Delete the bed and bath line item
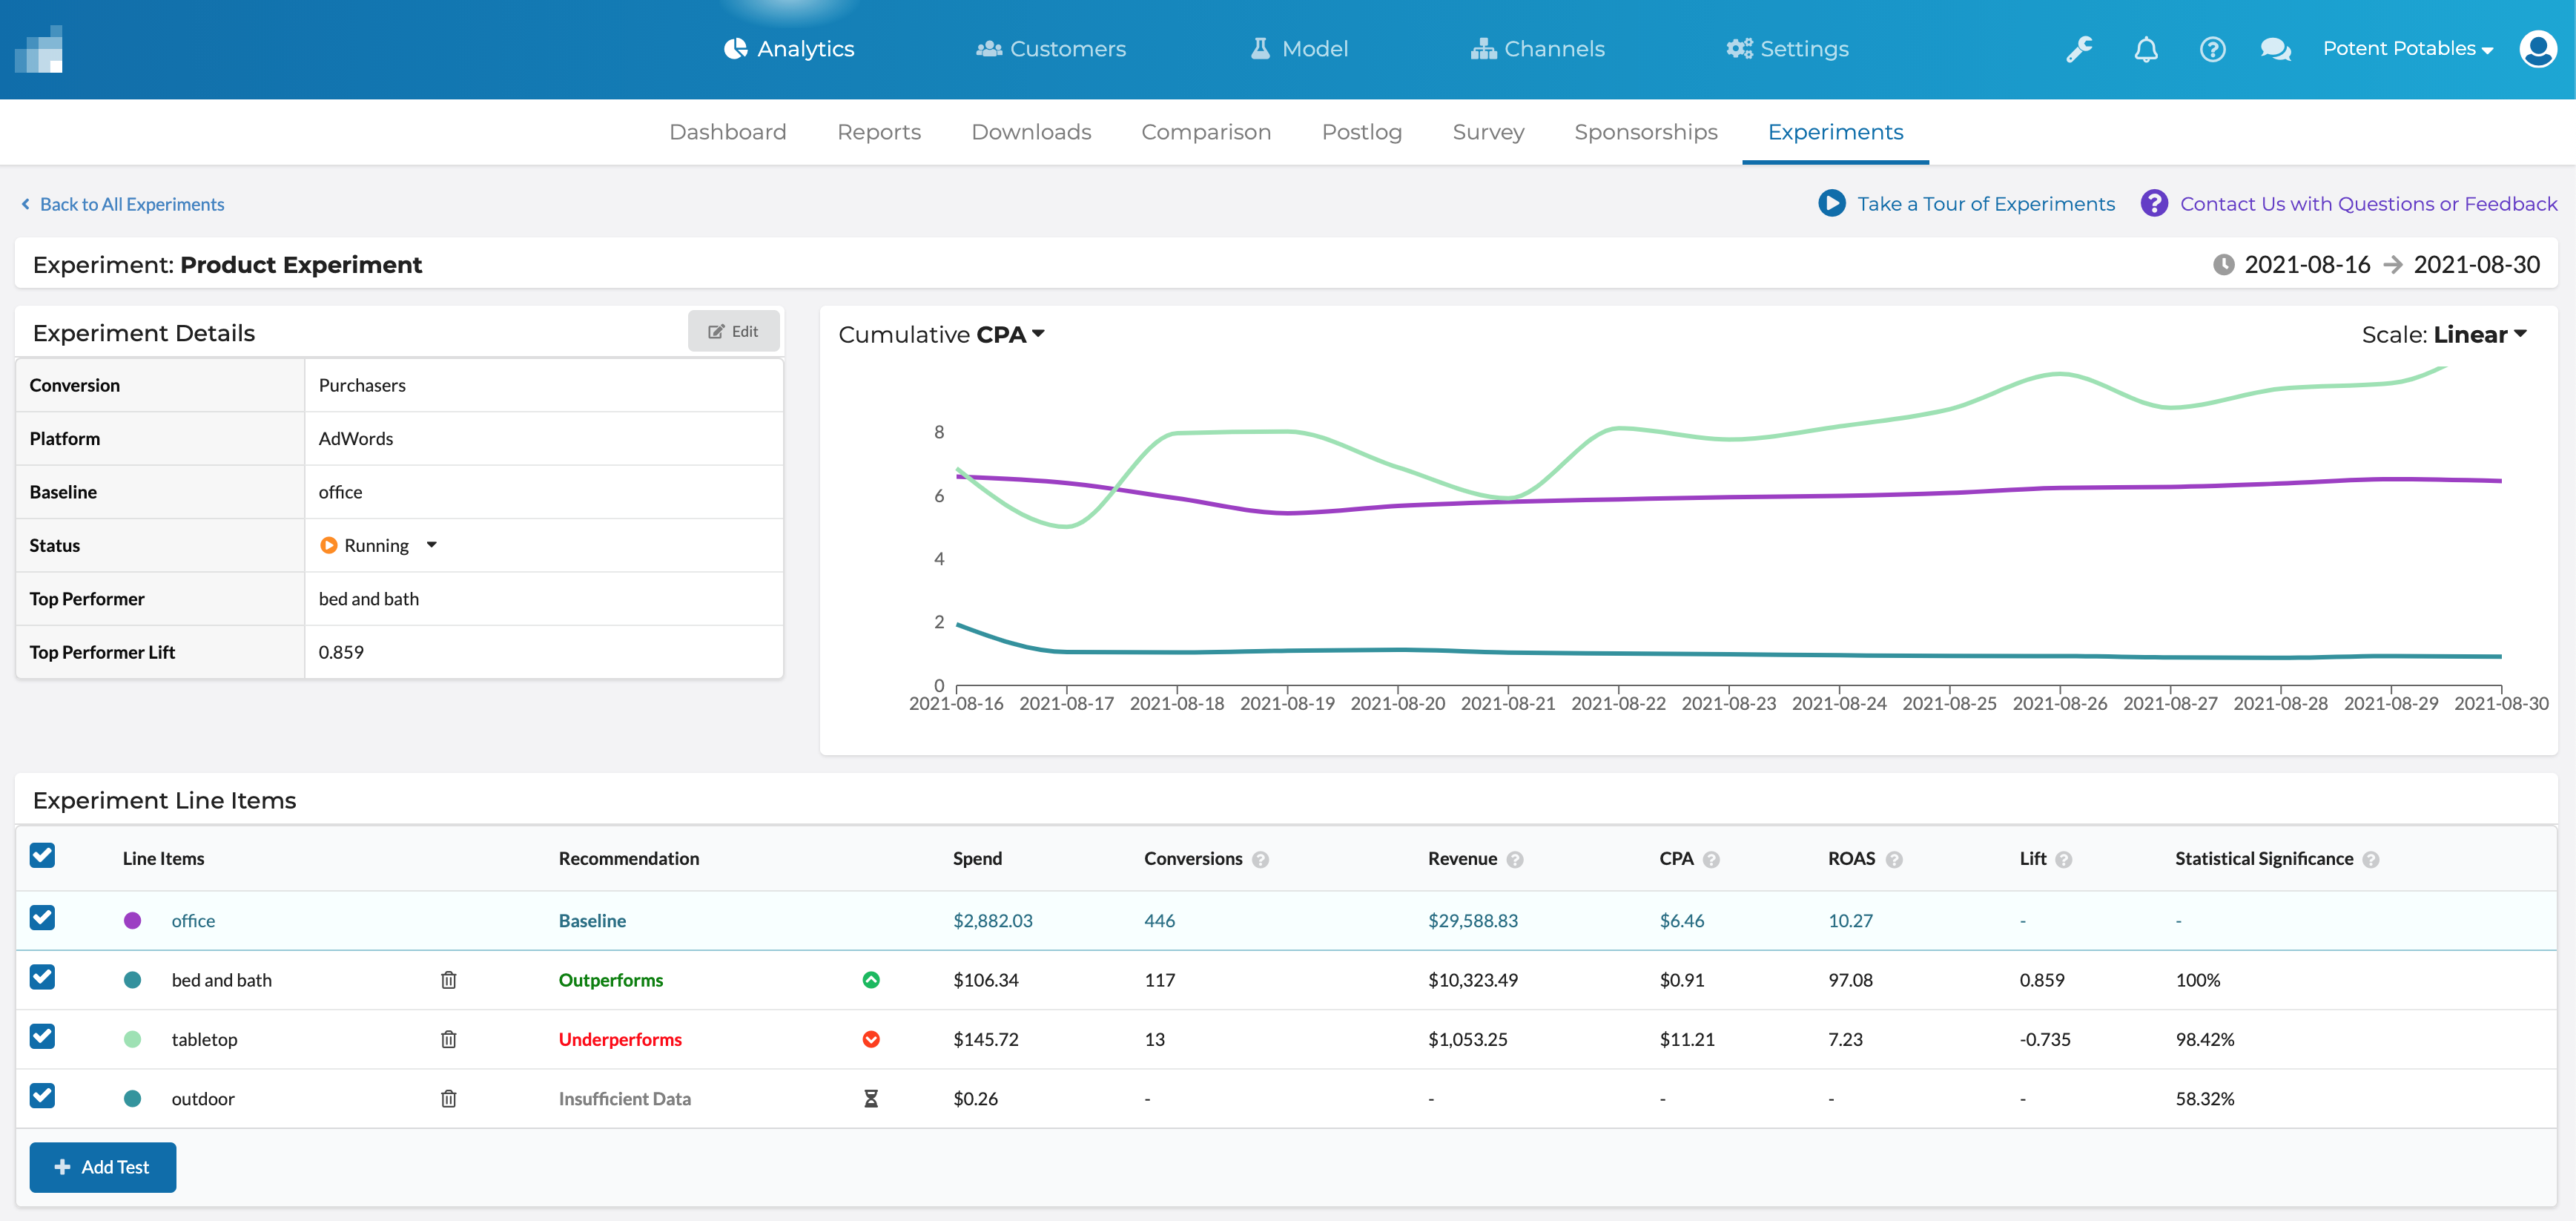The width and height of the screenshot is (2576, 1221). tap(448, 980)
